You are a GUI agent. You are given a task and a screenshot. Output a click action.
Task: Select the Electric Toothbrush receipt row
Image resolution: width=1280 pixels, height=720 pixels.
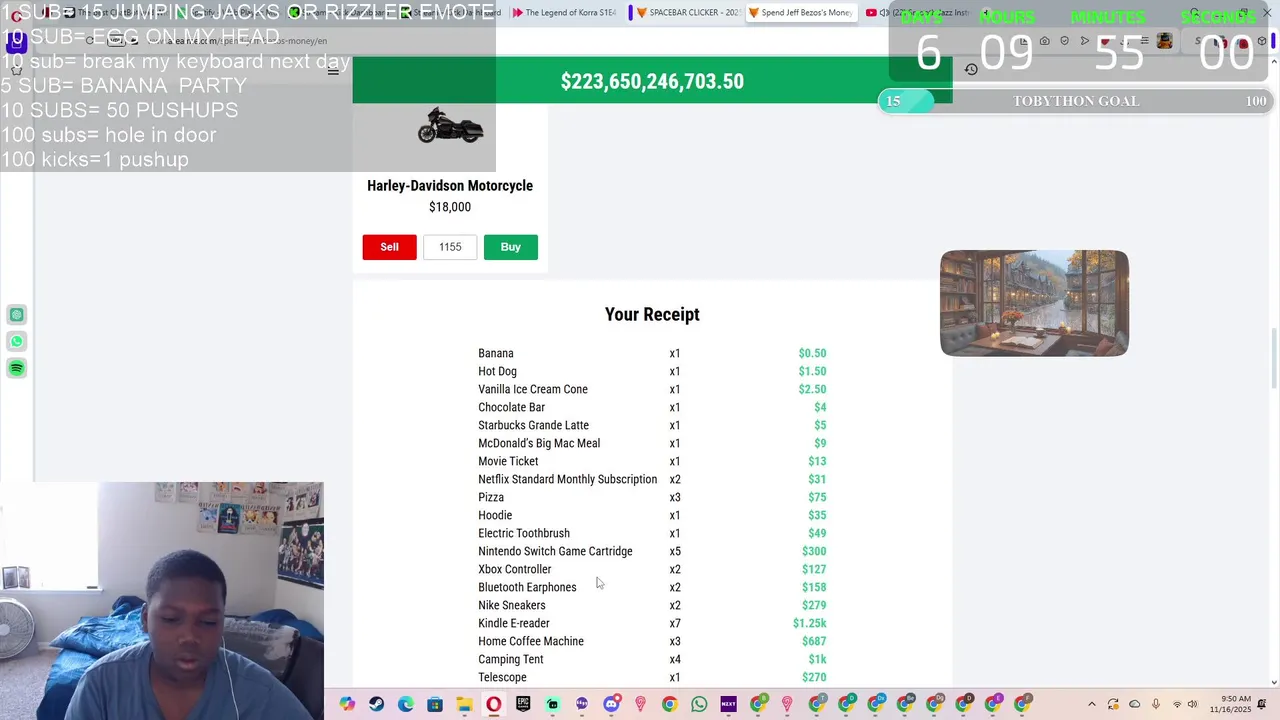click(652, 533)
